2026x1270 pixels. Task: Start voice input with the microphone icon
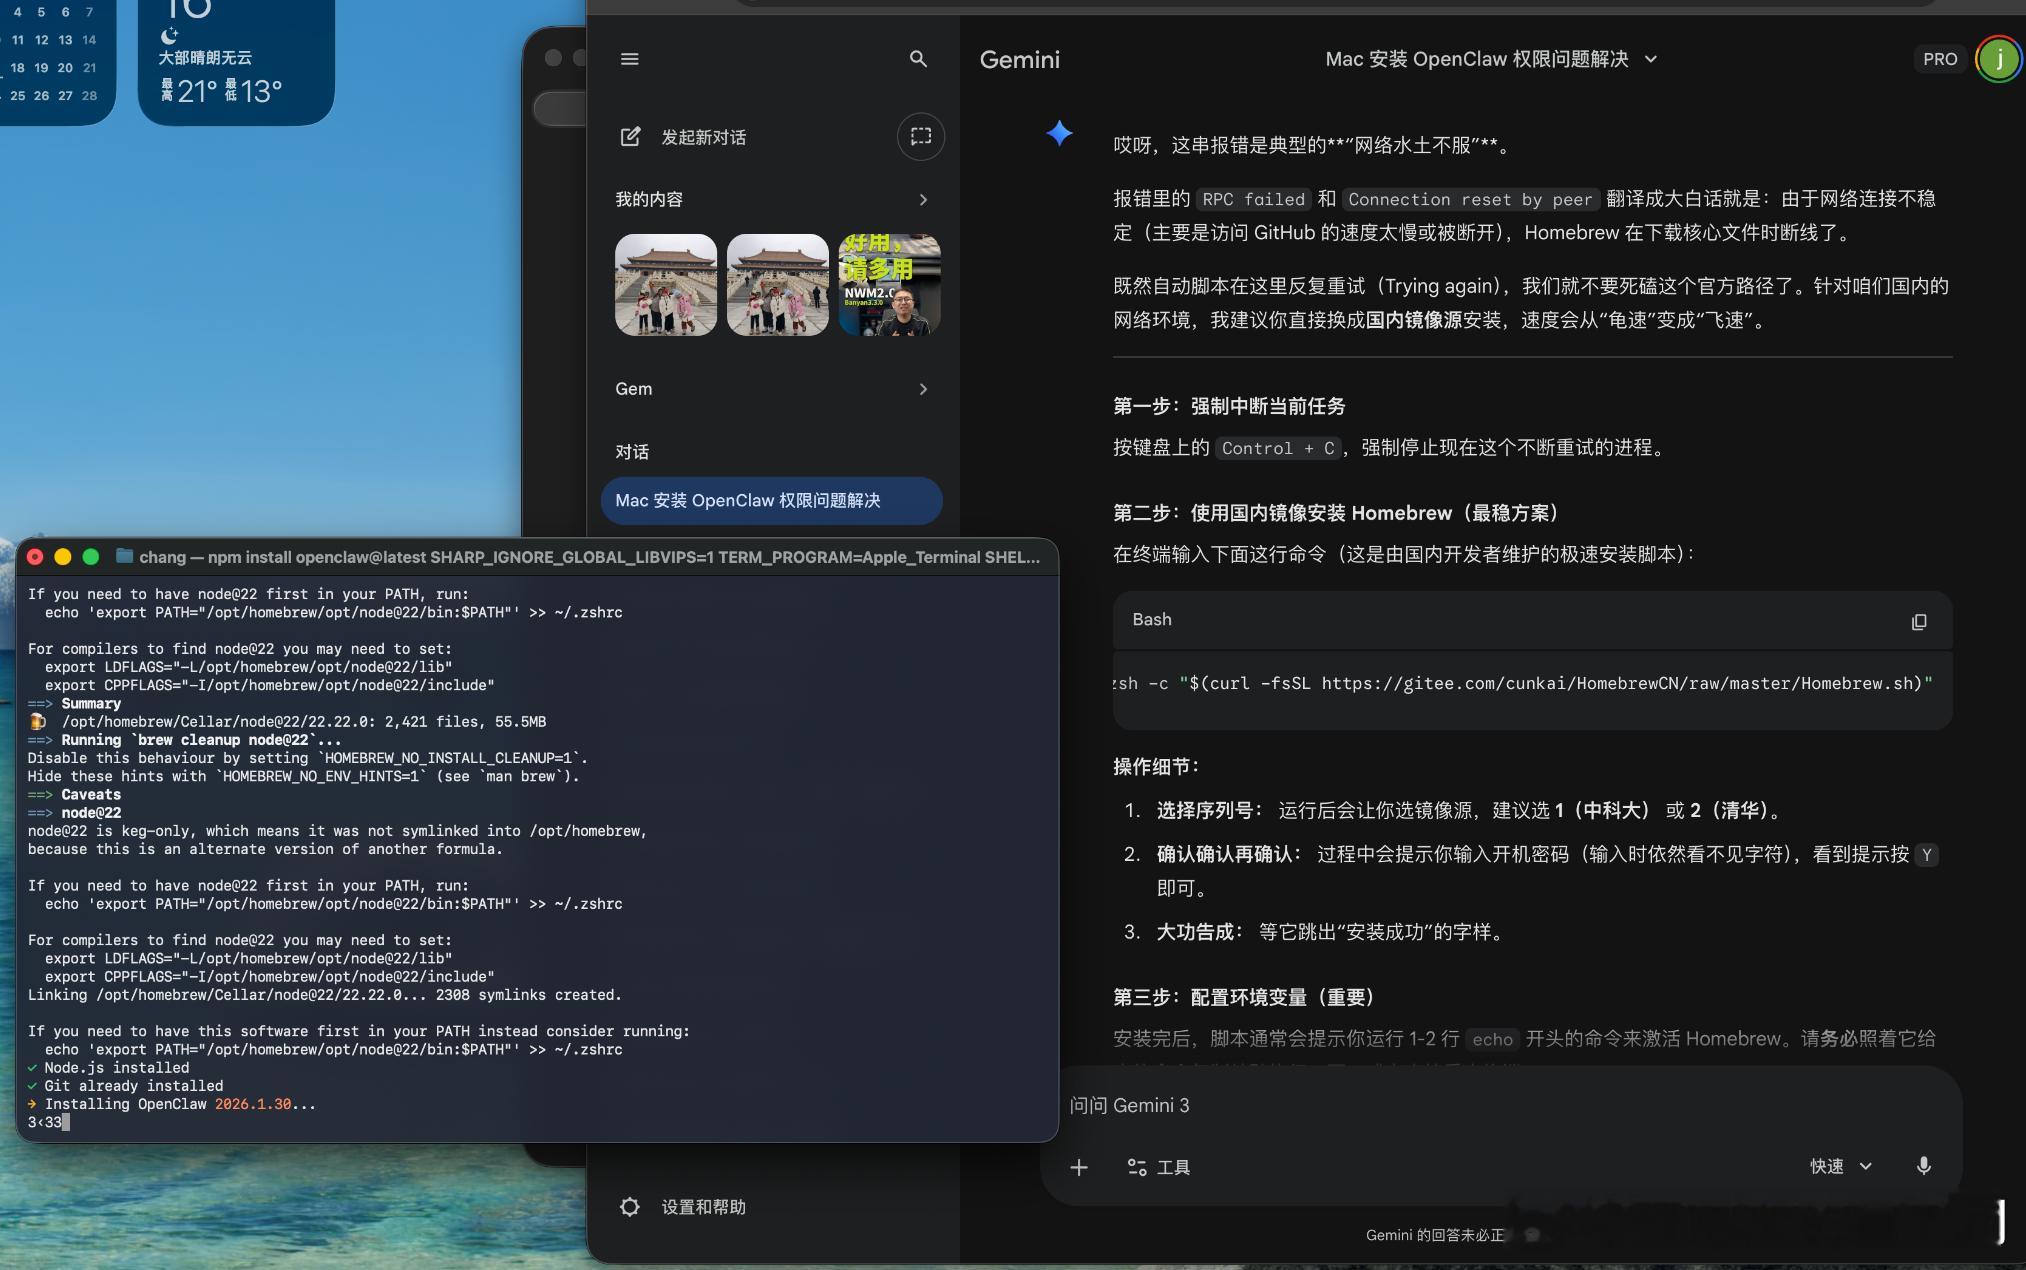tap(1921, 1166)
